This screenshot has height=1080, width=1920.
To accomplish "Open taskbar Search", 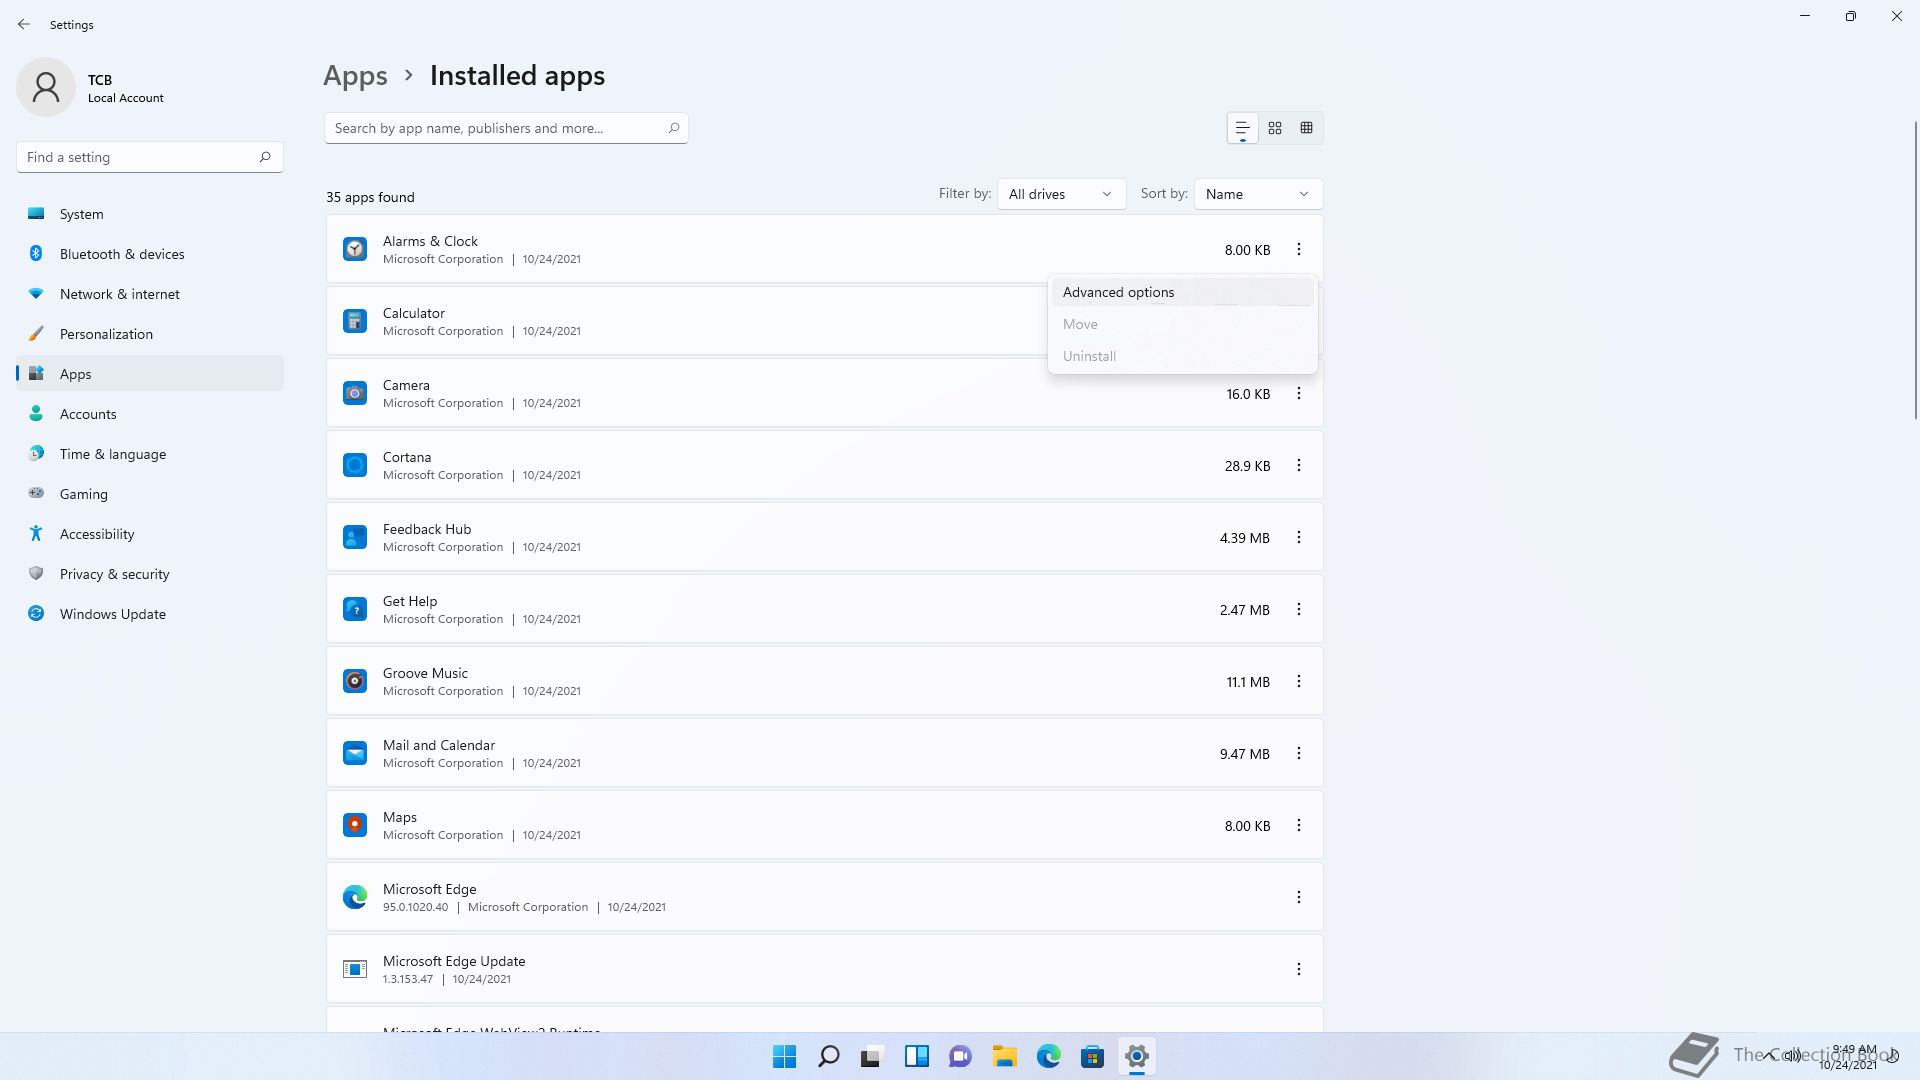I will pos(829,1056).
